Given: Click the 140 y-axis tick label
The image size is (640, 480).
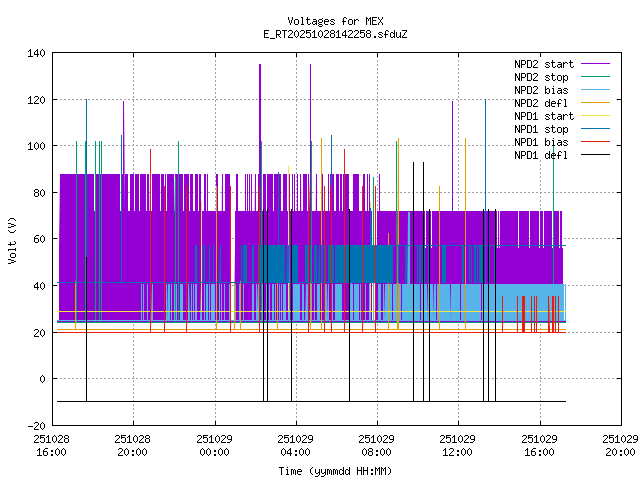Looking at the screenshot, I should pos(35,53).
